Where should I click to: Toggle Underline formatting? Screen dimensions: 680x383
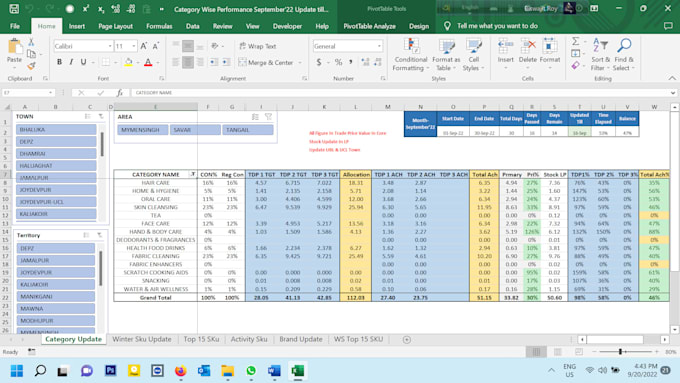point(83,62)
